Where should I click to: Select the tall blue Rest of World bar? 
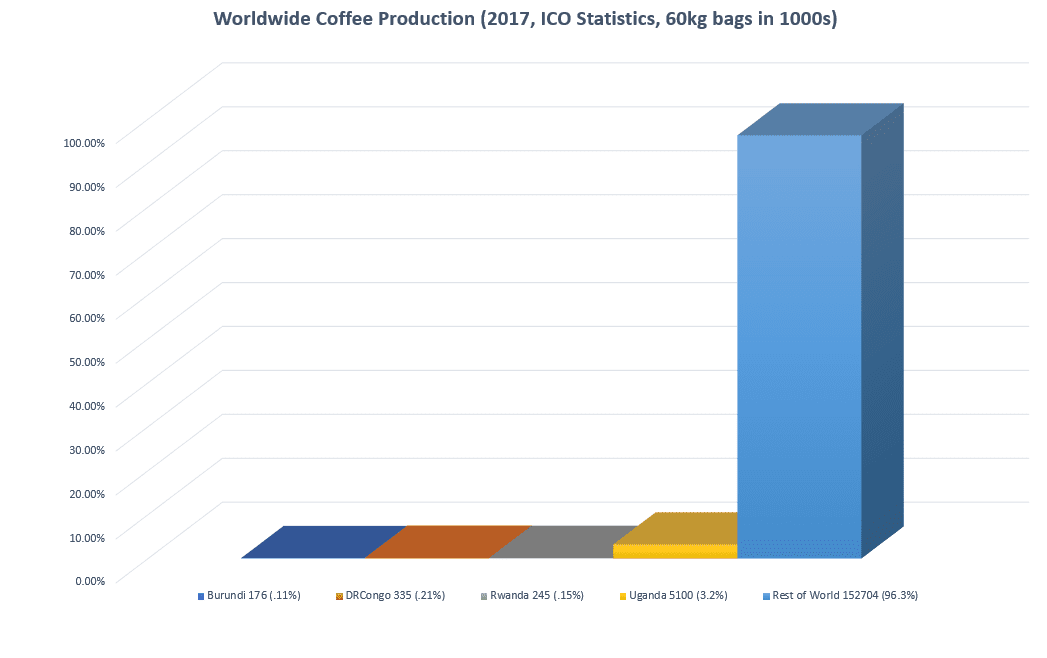799,340
